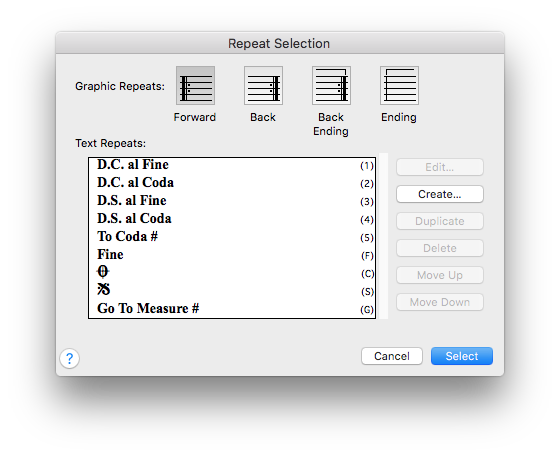Choose the Fine text repeat

tap(232, 255)
